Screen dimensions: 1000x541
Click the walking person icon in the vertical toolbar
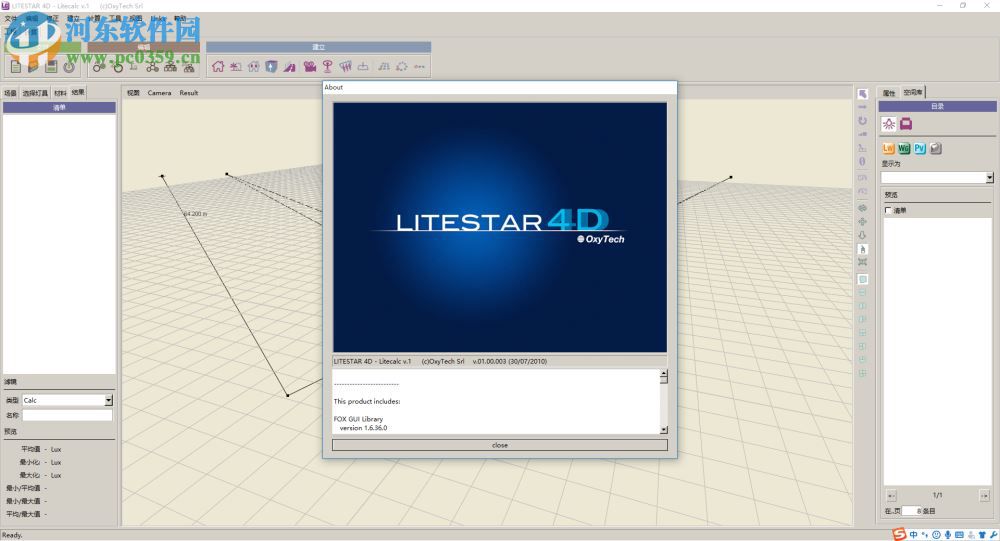click(862, 249)
